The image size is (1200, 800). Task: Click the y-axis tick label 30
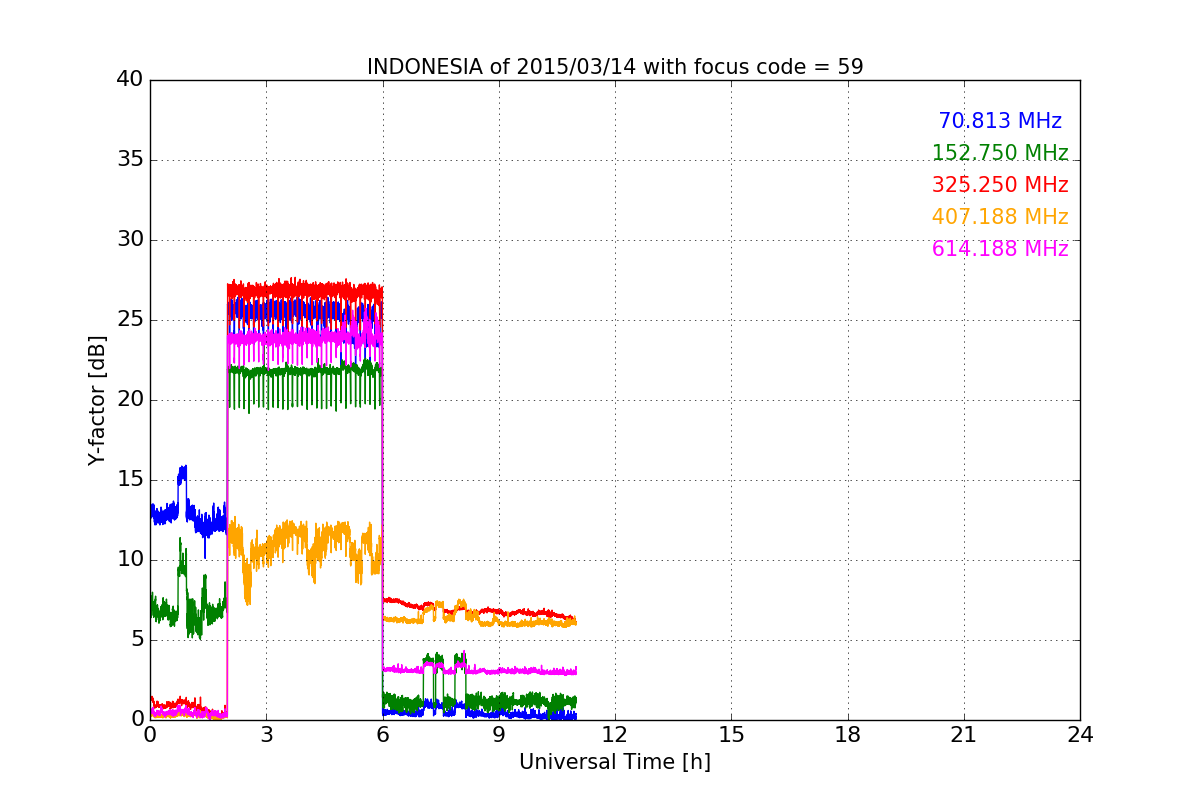coord(130,240)
